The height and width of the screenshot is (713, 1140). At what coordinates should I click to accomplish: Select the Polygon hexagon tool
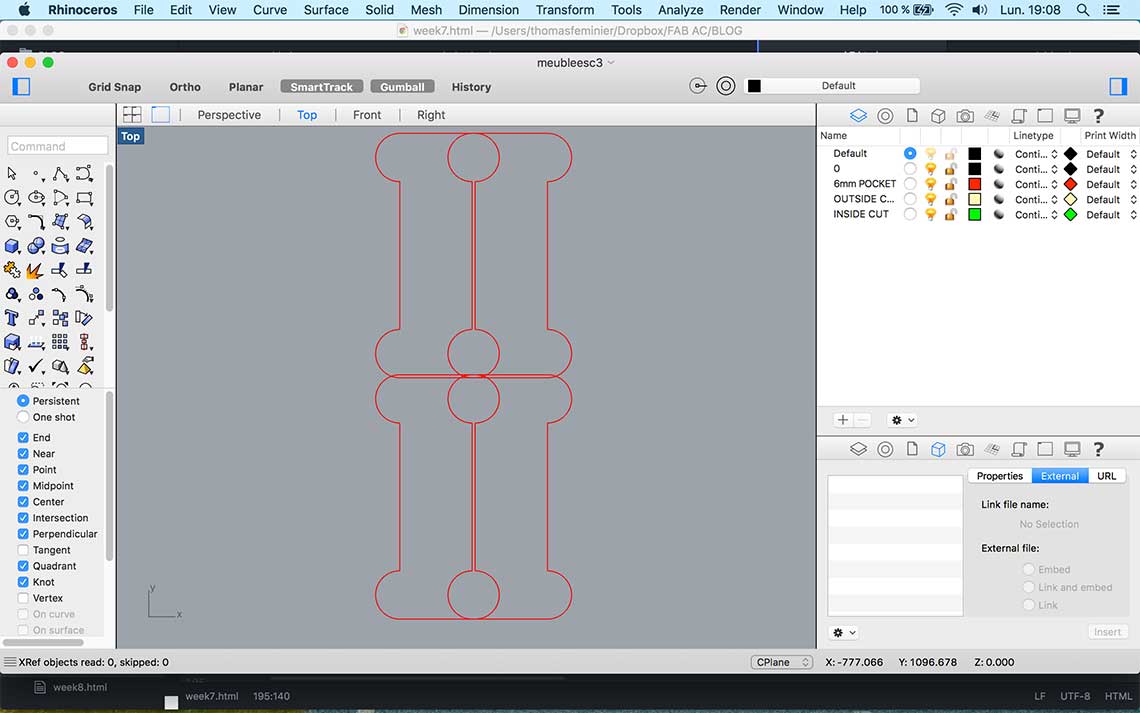click(12, 222)
